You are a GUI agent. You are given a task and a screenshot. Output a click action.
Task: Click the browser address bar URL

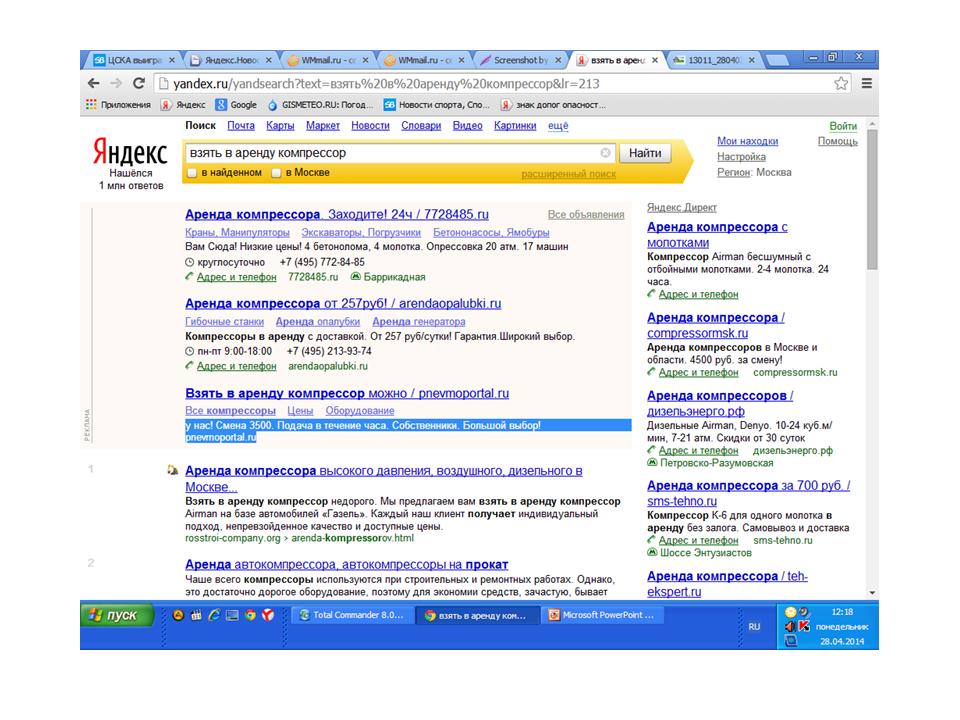point(386,84)
